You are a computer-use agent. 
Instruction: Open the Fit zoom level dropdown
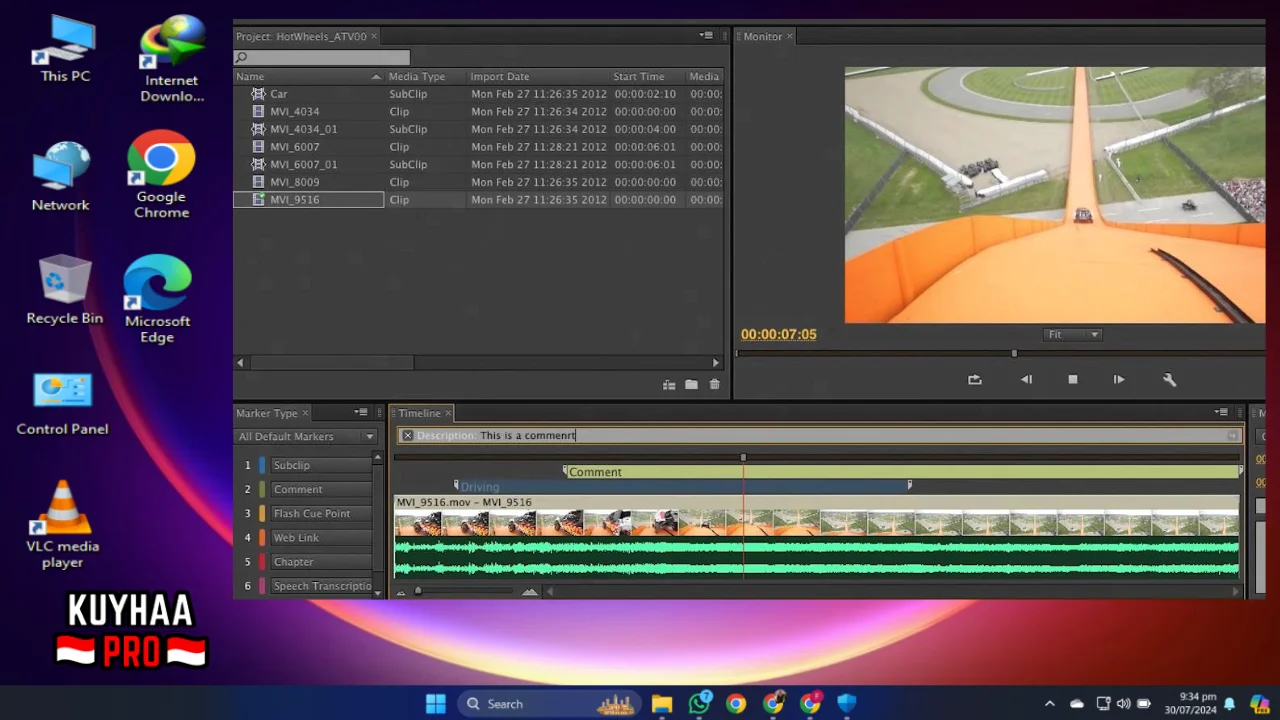pyautogui.click(x=1073, y=335)
